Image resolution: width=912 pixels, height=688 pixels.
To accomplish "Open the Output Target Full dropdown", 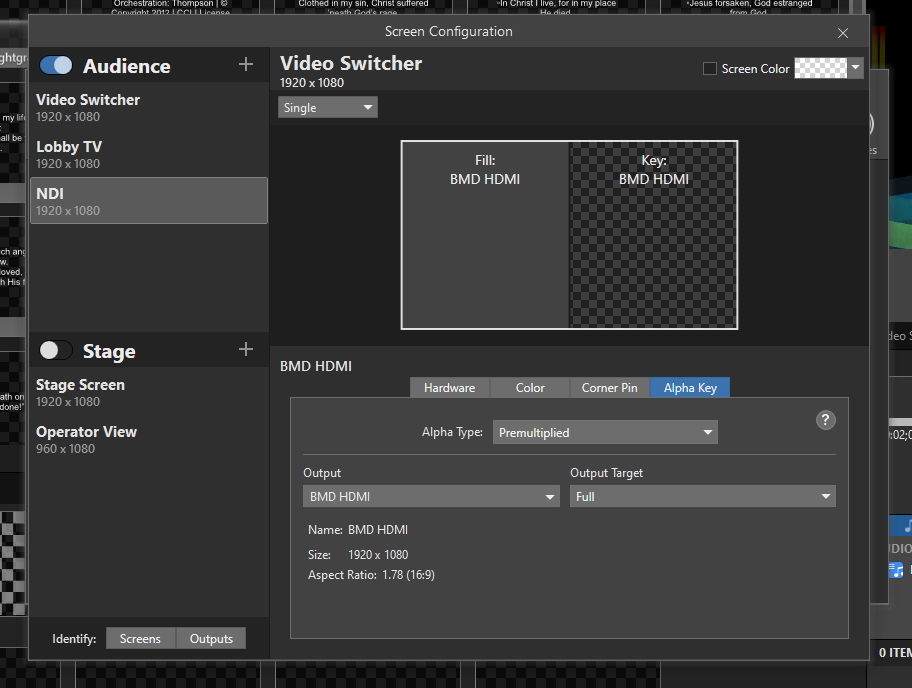I will (x=703, y=496).
